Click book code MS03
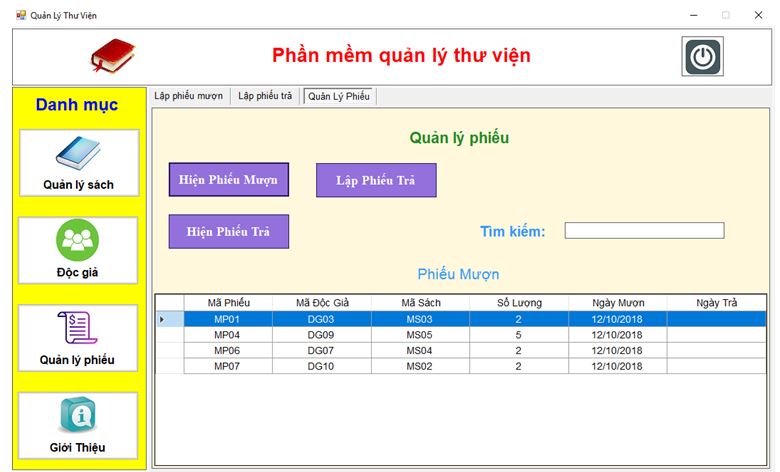The width and height of the screenshot is (780, 472). (x=420, y=319)
